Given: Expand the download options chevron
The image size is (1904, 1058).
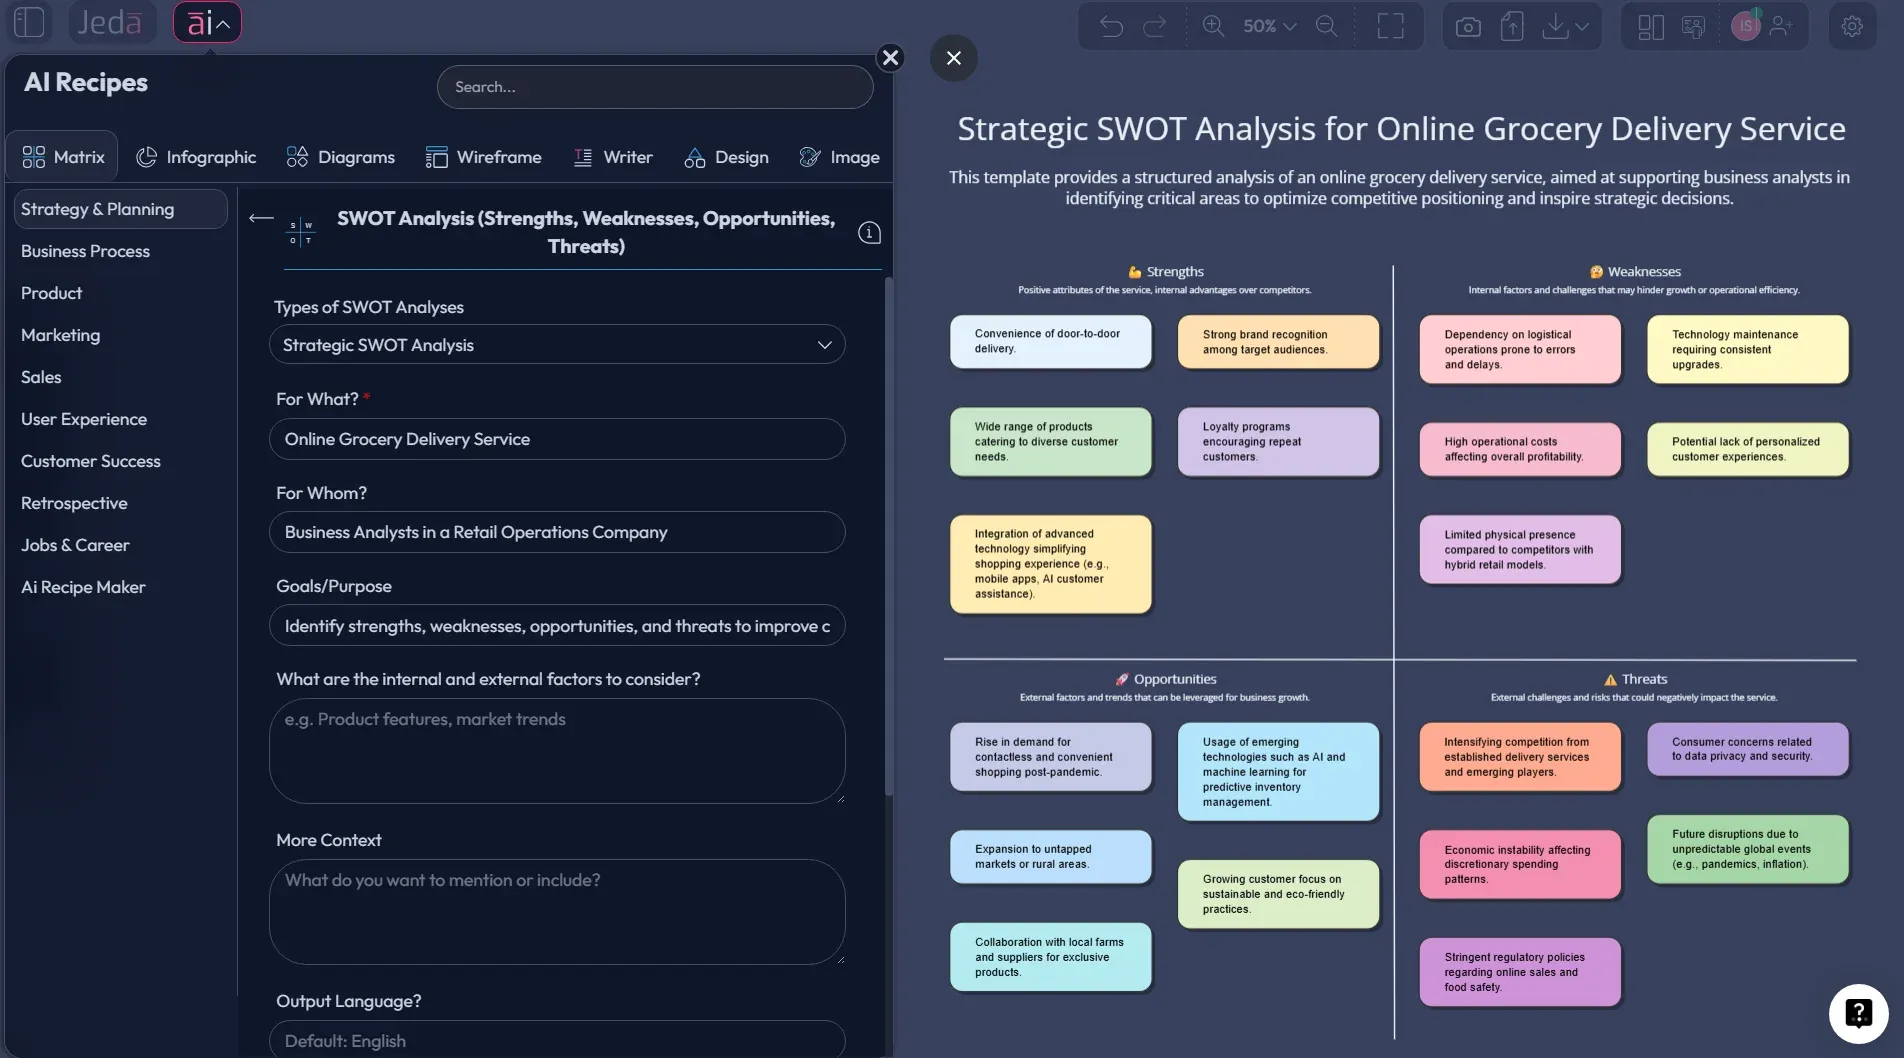Looking at the screenshot, I should pos(1581,26).
